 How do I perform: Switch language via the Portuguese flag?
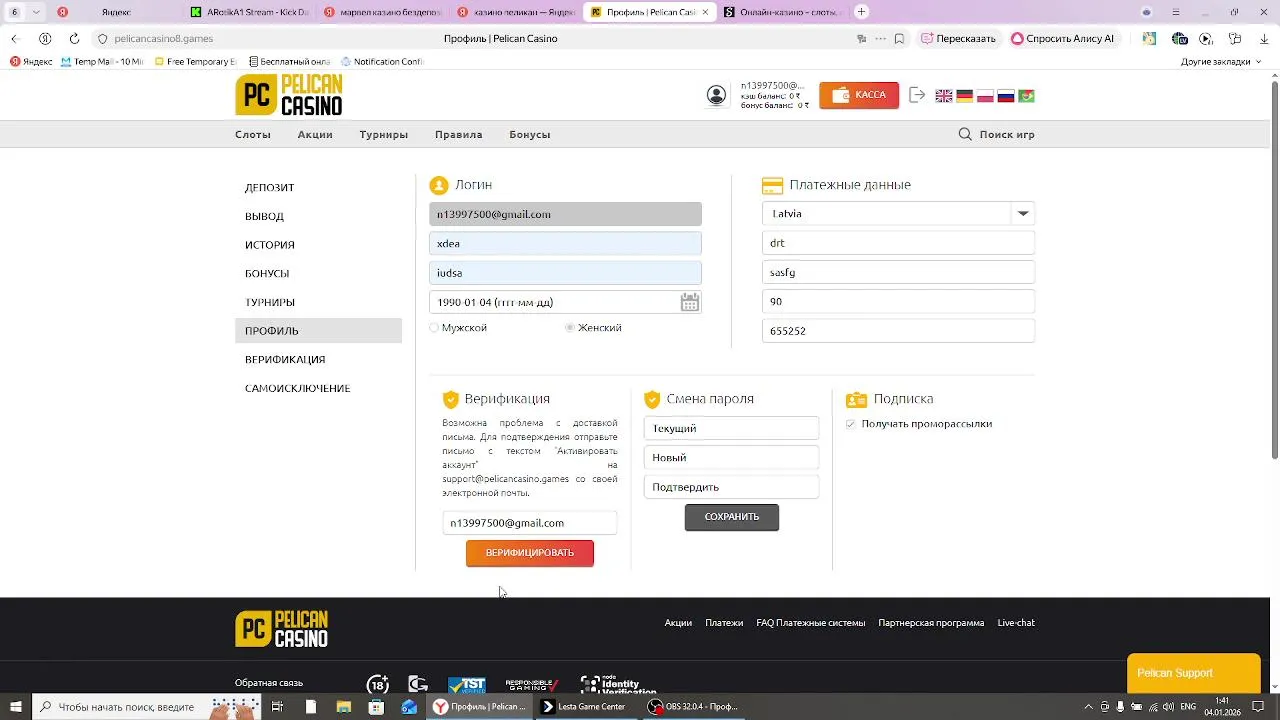click(x=1026, y=96)
